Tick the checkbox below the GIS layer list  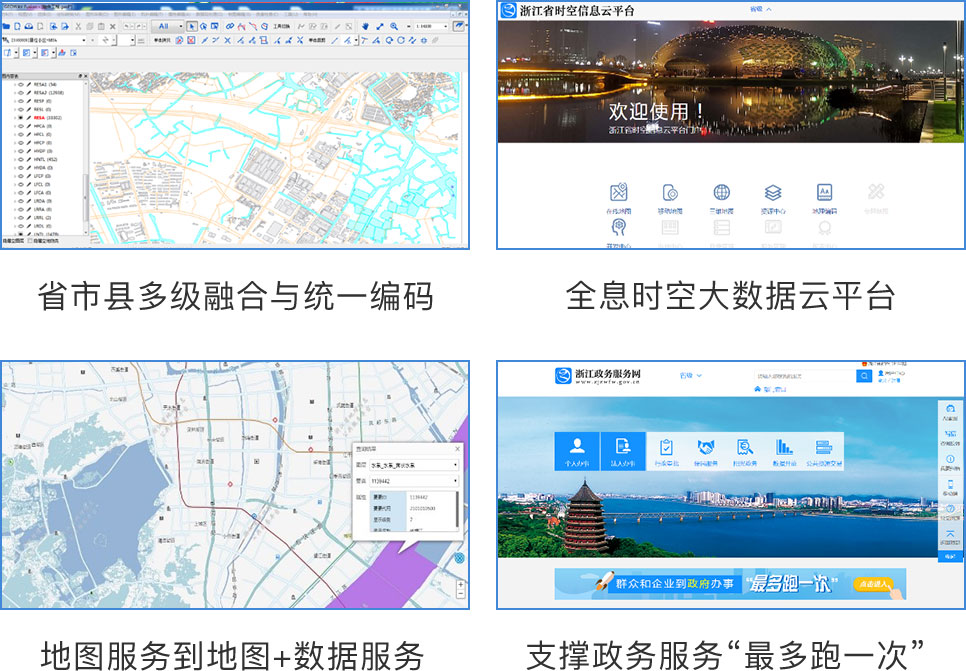click(x=30, y=241)
